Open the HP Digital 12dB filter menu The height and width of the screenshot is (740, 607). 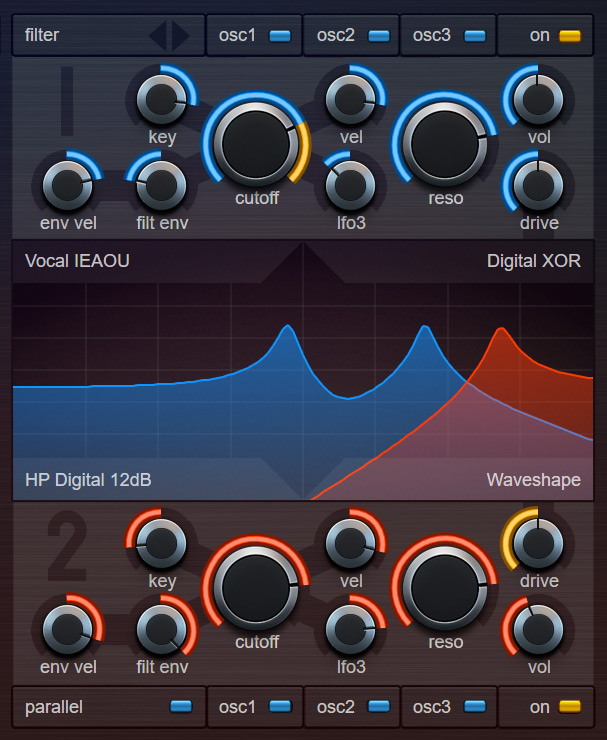[x=88, y=480]
